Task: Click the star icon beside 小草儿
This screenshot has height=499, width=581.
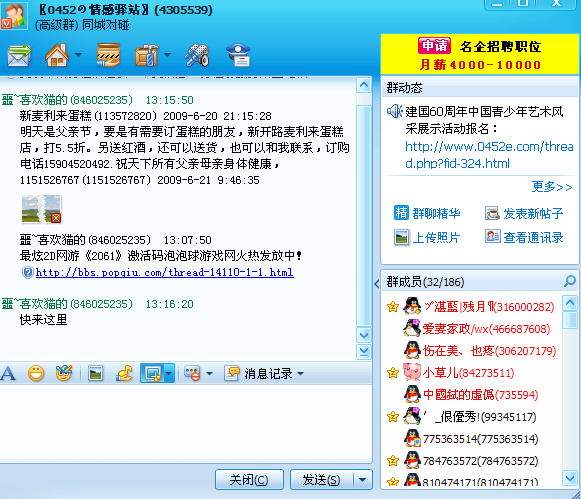Action: [x=393, y=372]
